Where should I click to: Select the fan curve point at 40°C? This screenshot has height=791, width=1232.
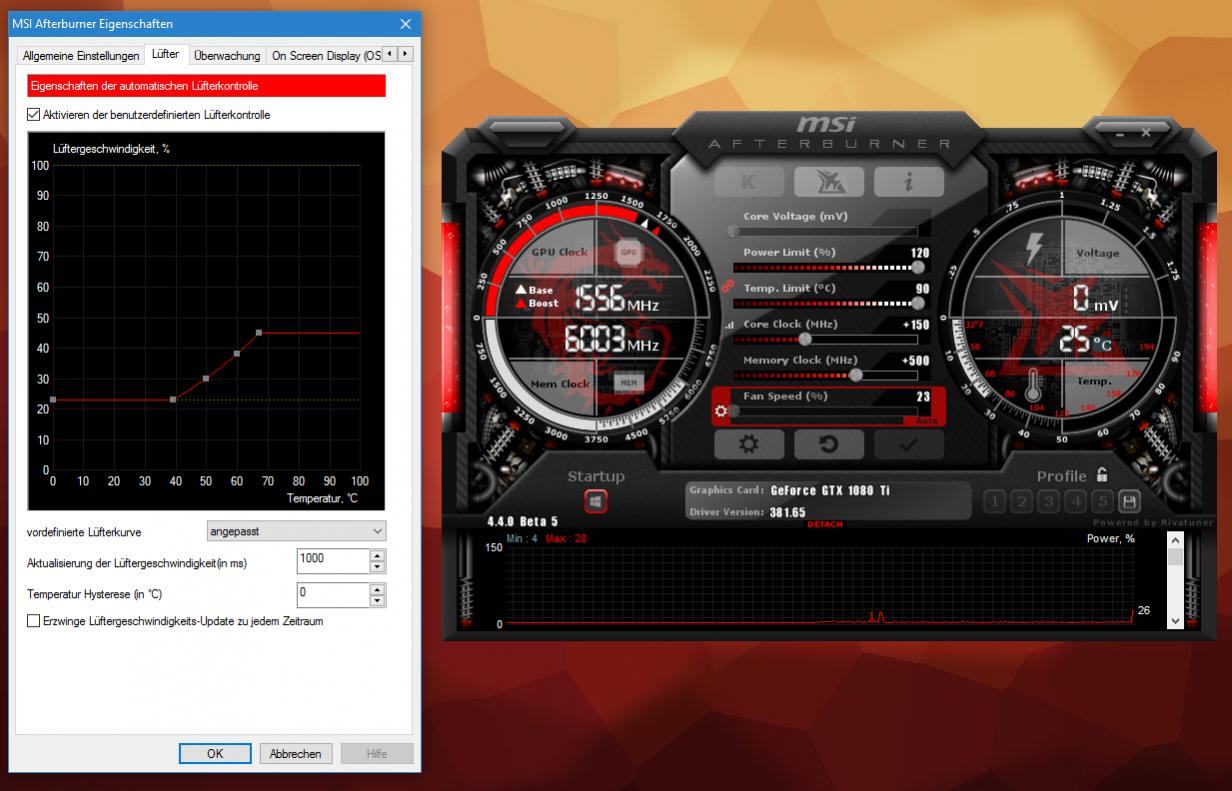tap(173, 399)
